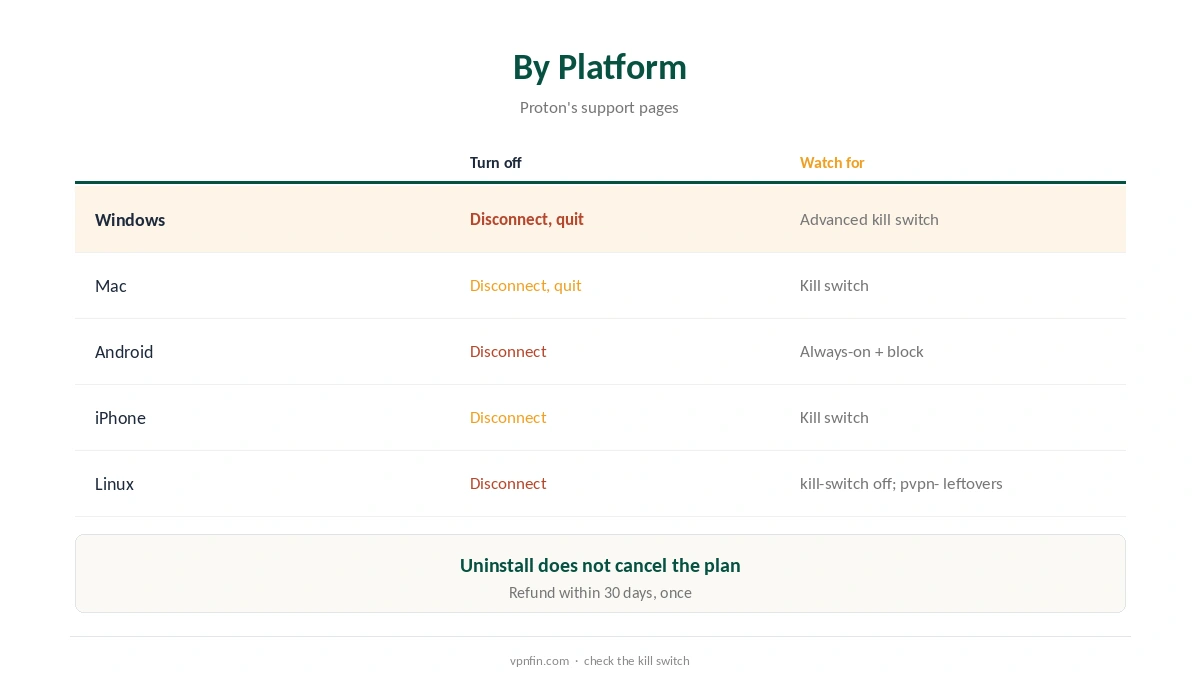Click "Refund within 30 days, once" text
Viewport: 1200px width, 680px height.
[x=600, y=592]
